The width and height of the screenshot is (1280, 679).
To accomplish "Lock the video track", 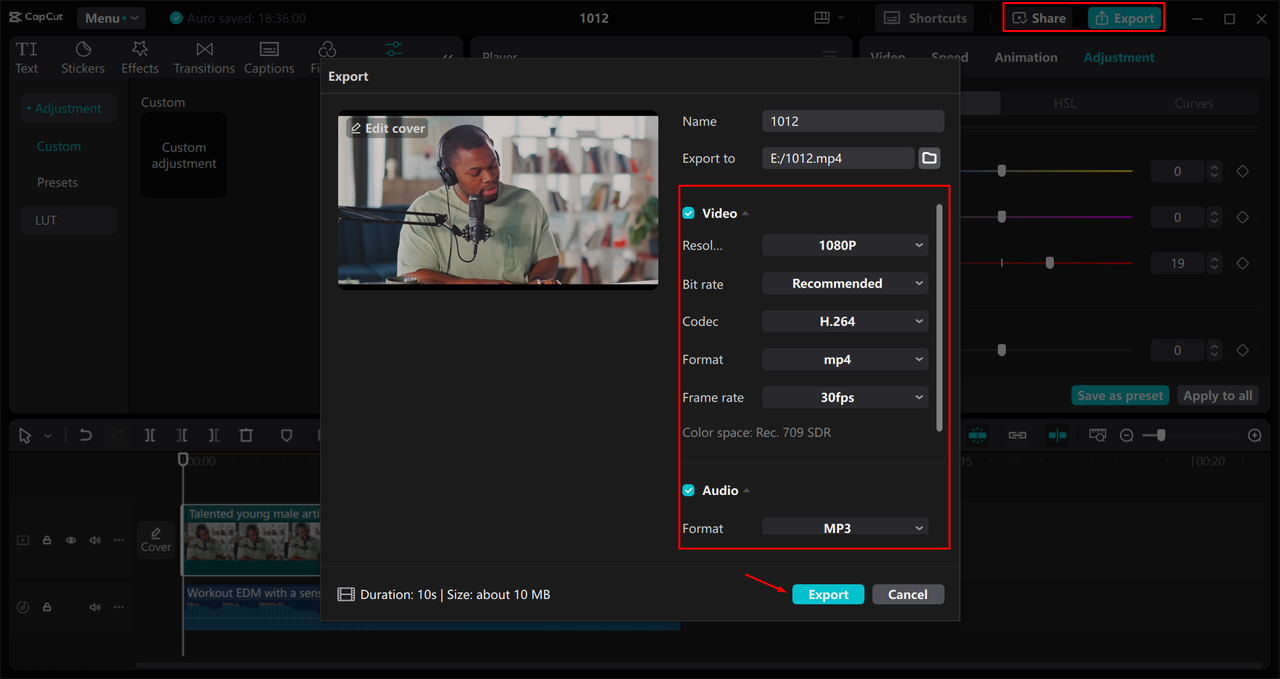I will pyautogui.click(x=47, y=540).
